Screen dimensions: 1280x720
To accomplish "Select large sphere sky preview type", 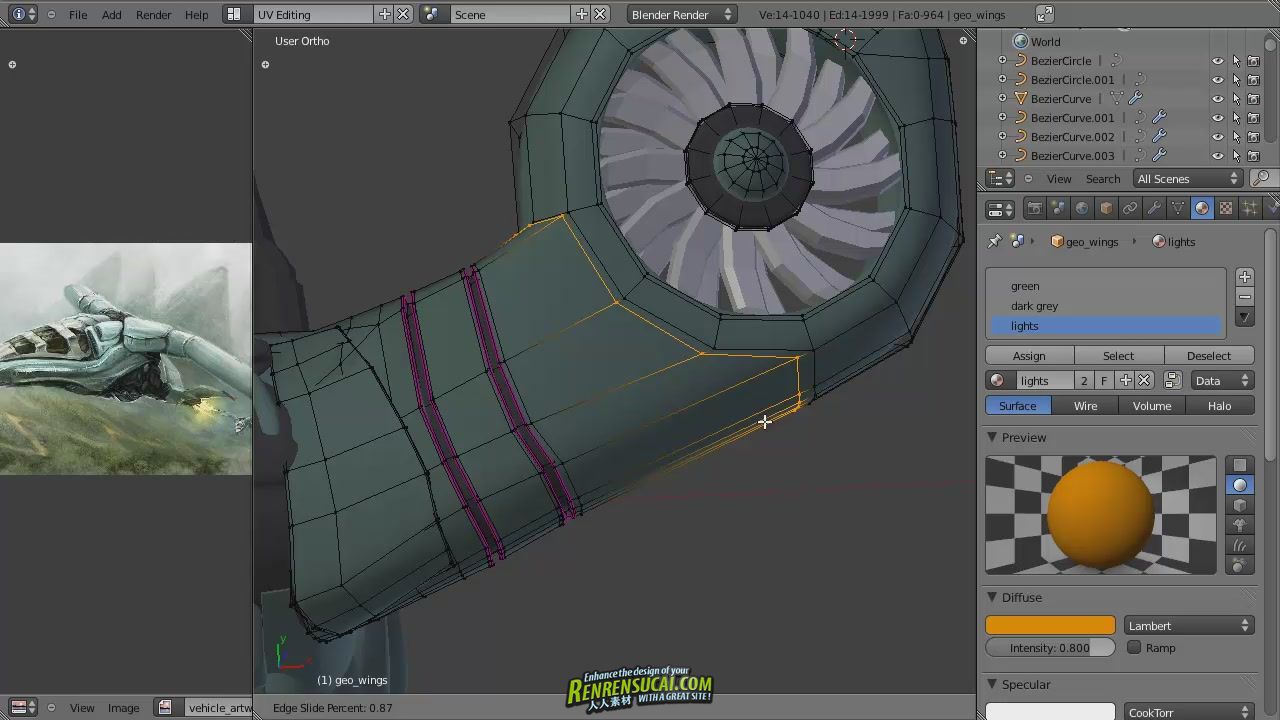I will click(1240, 566).
